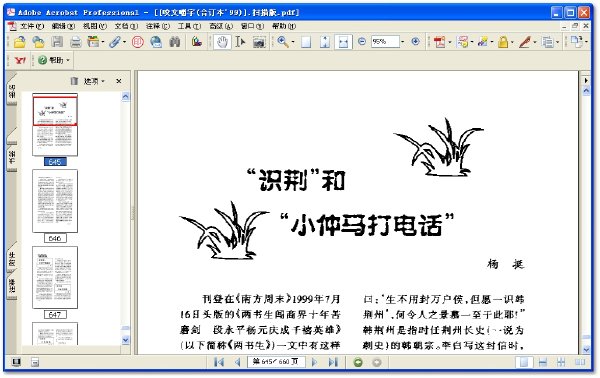Open the 窗口 (Window) menu

tap(252, 26)
